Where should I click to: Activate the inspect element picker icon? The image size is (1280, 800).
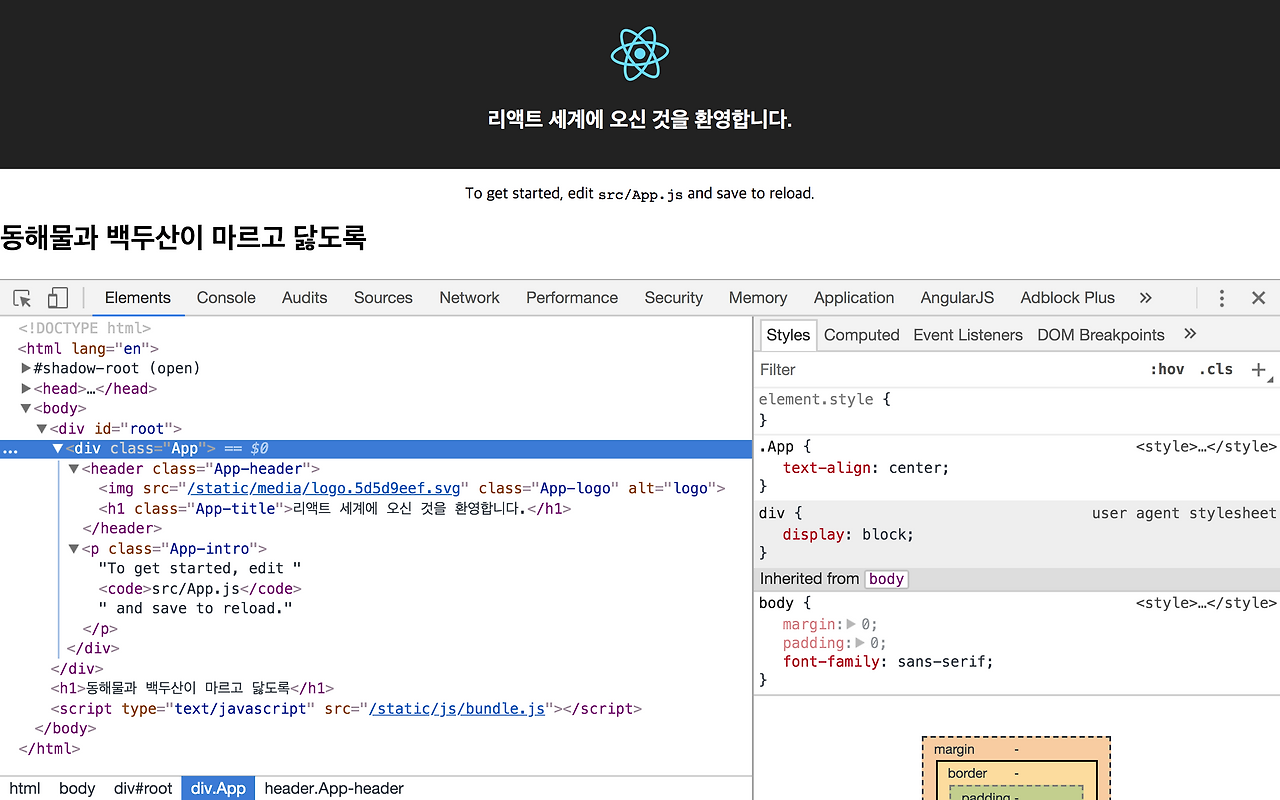tap(22, 298)
